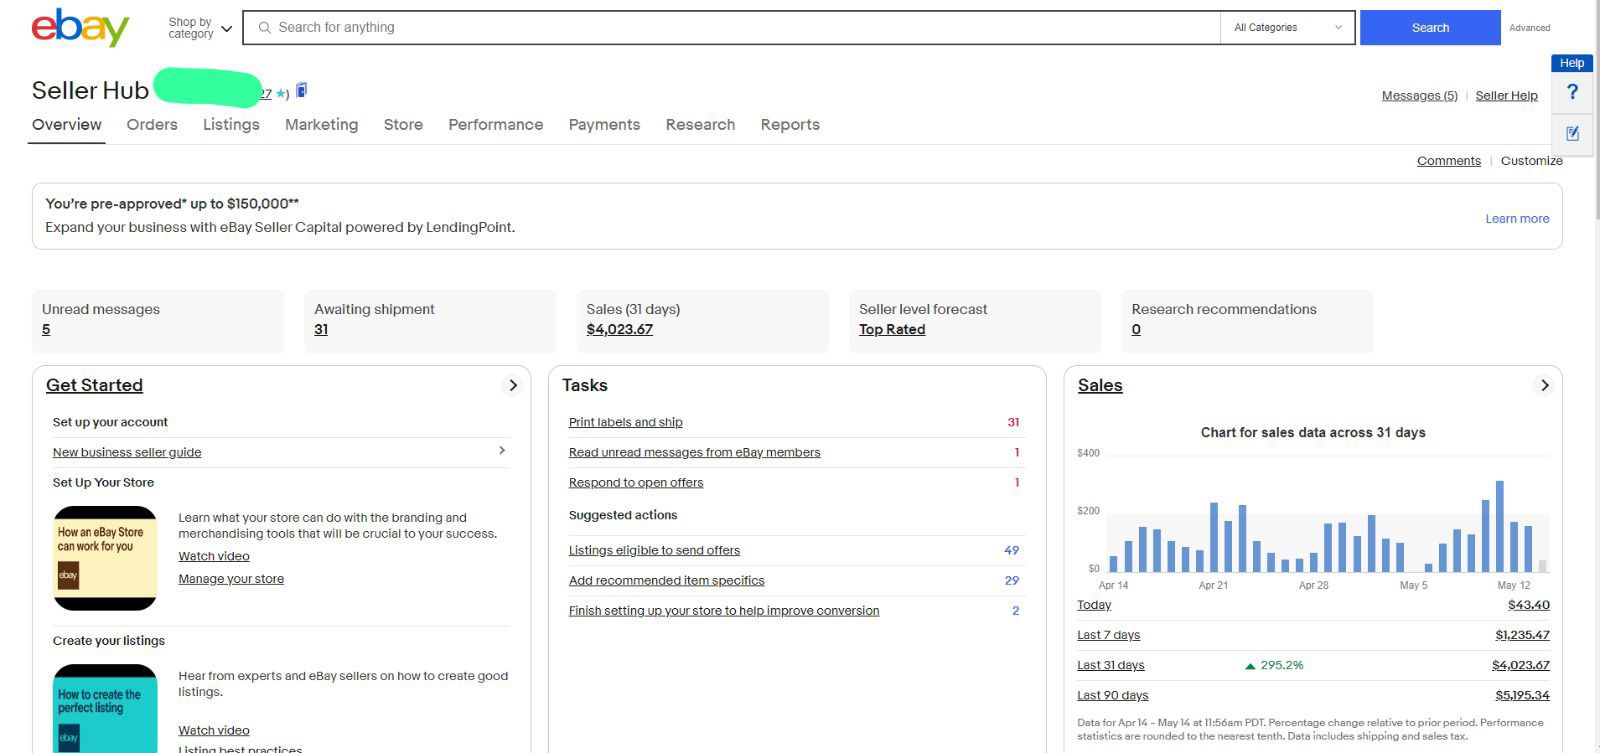
Task: Click How to create perfect listing thumbnail
Action: tap(105, 709)
